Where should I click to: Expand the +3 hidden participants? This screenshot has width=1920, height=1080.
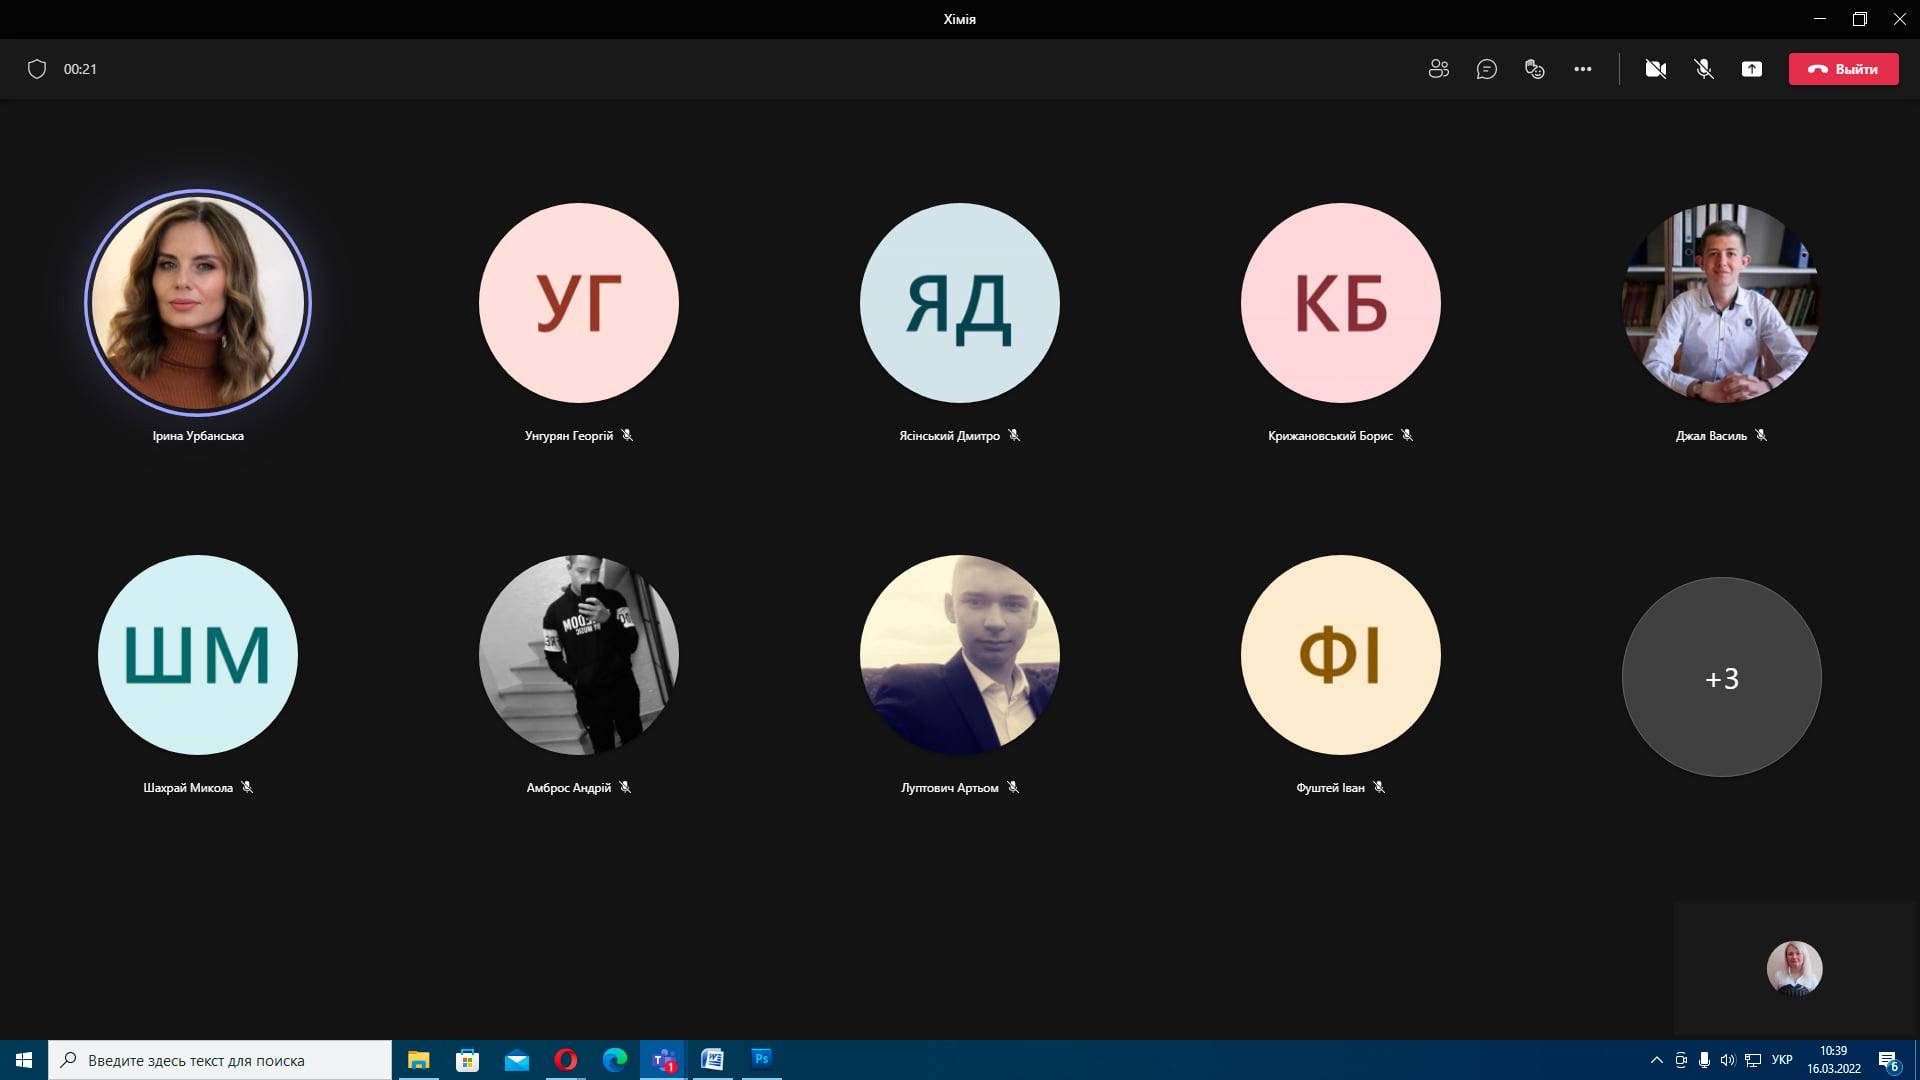1721,677
